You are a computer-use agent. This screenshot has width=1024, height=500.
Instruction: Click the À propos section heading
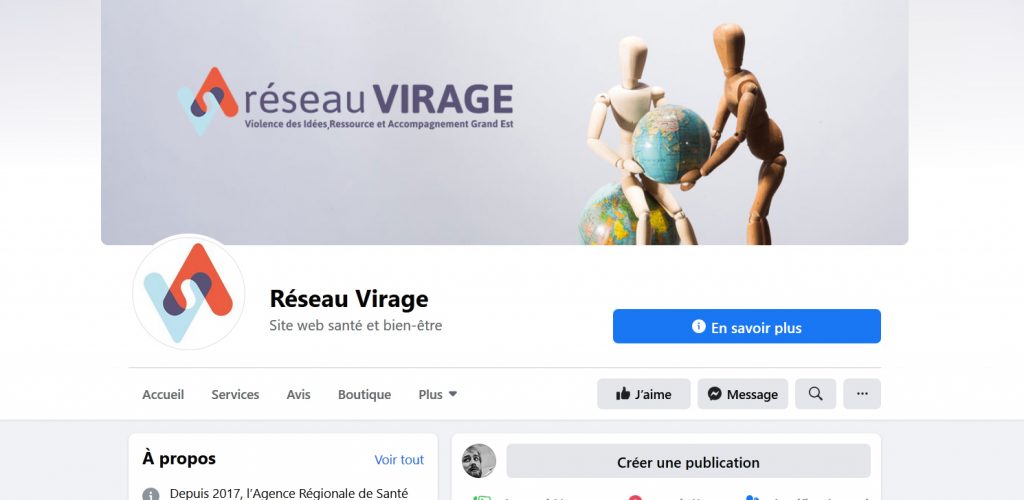(x=179, y=458)
